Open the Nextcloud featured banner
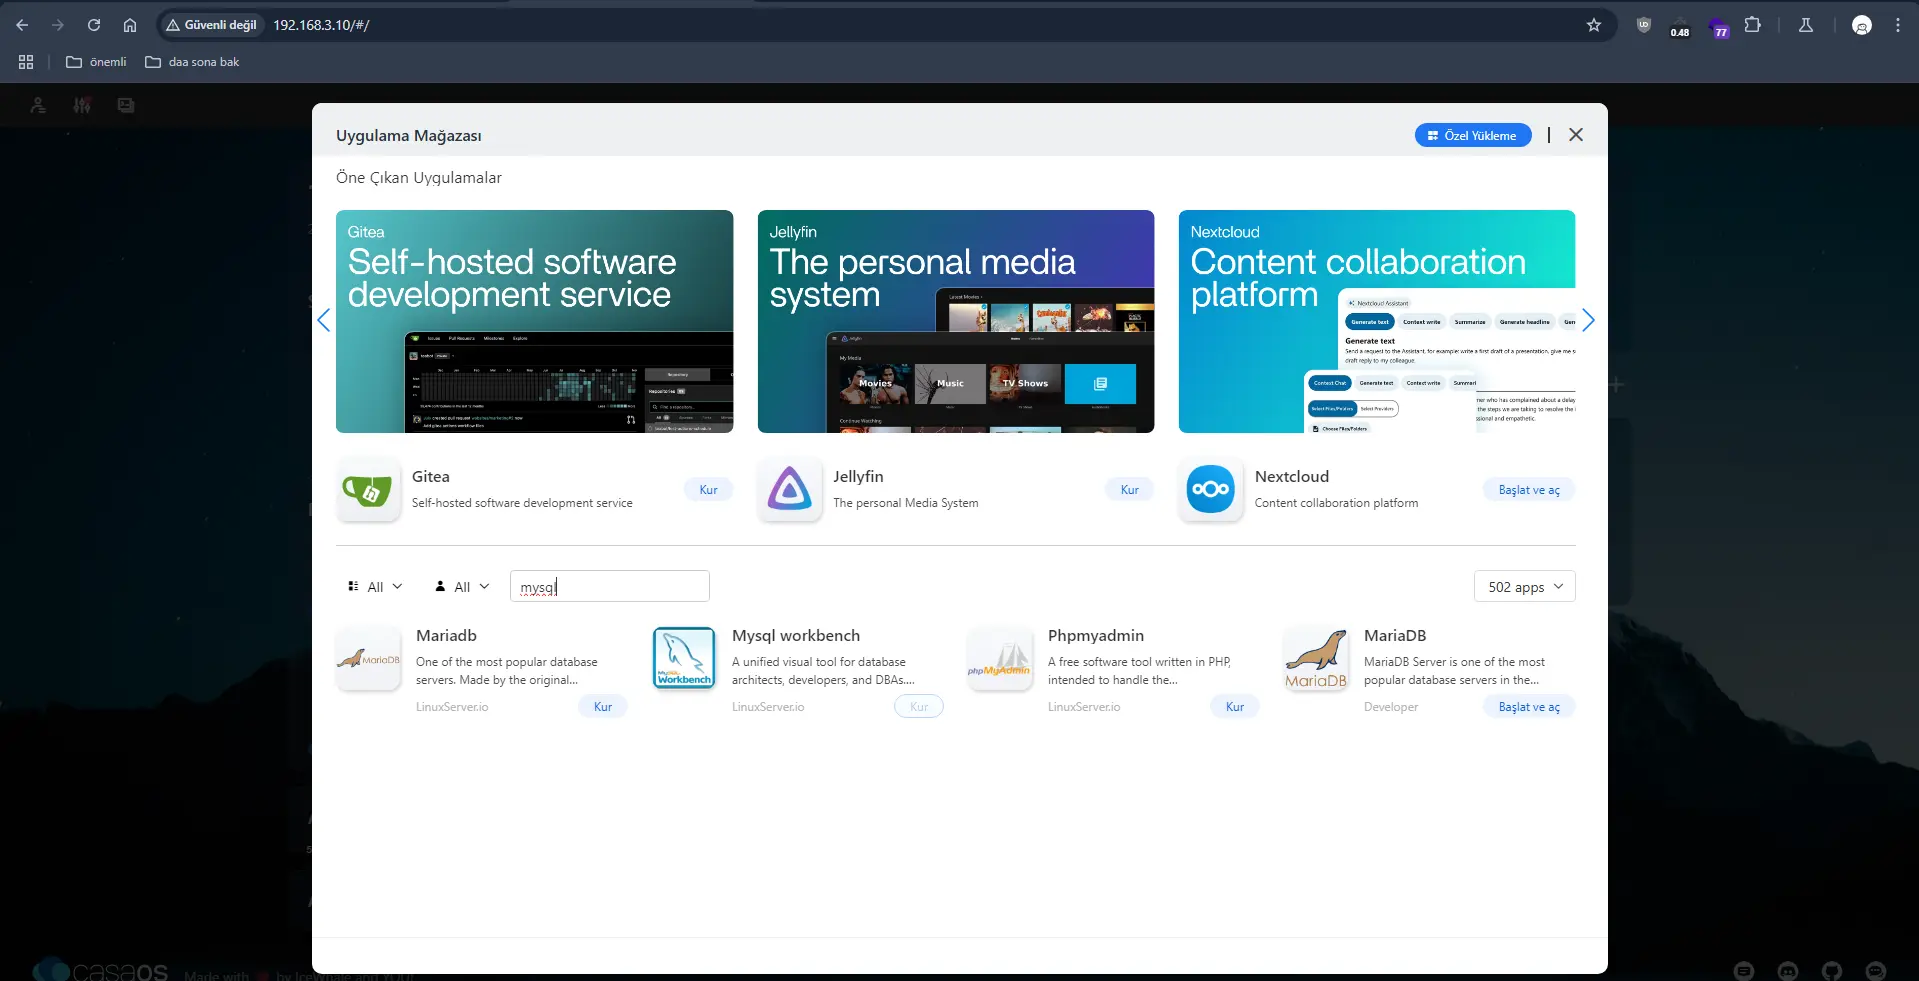This screenshot has width=1919, height=981. (1377, 321)
